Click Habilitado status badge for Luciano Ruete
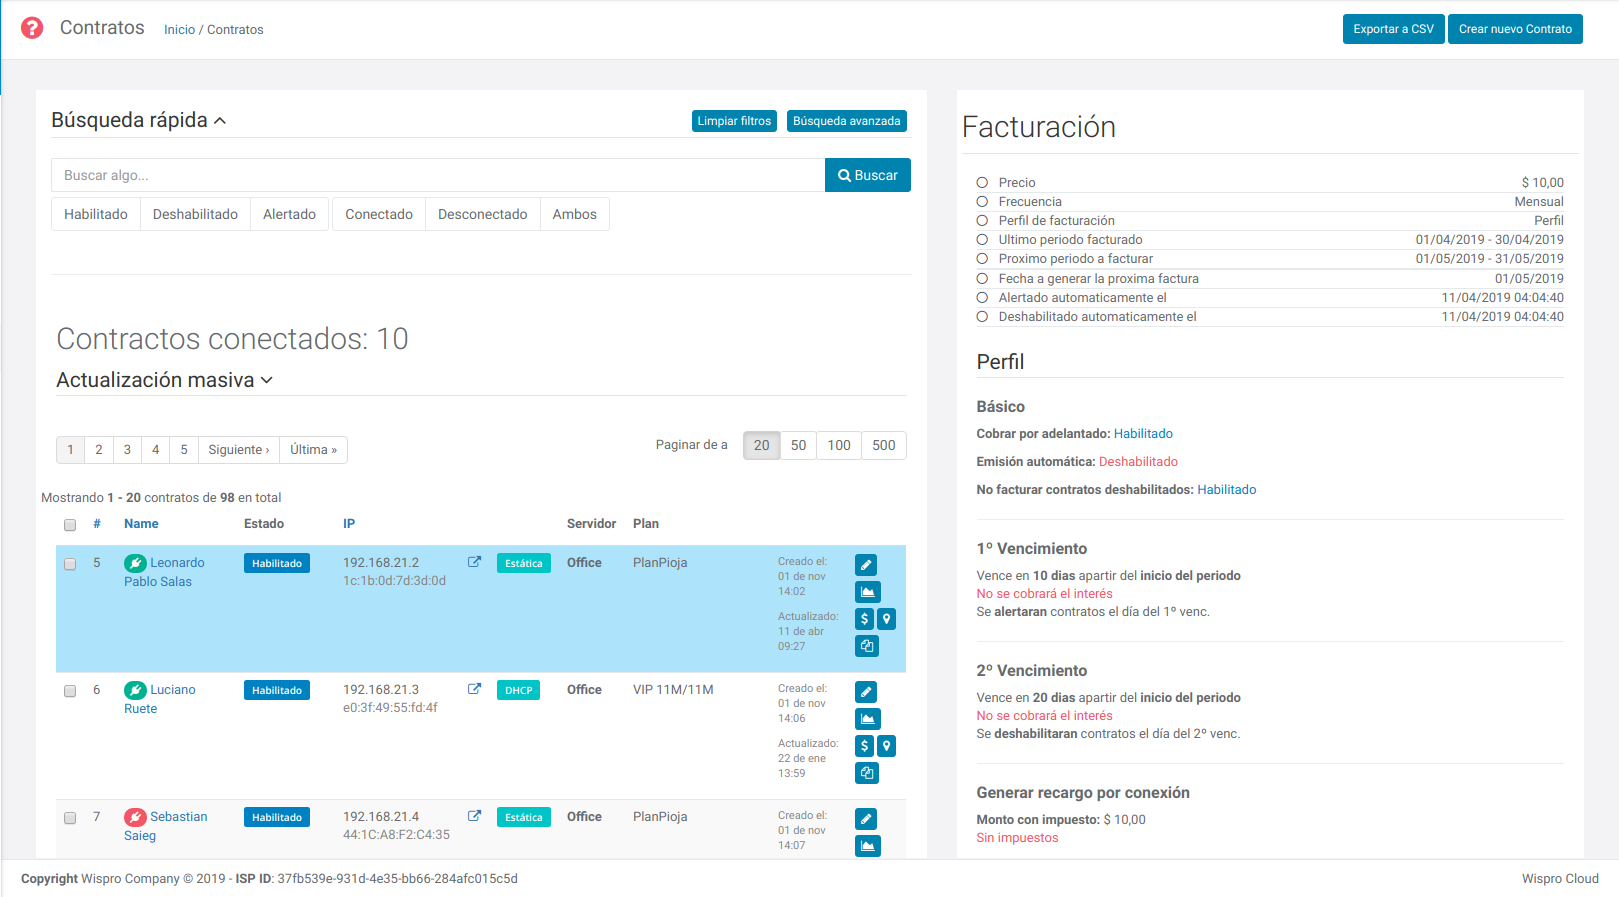 click(x=277, y=690)
